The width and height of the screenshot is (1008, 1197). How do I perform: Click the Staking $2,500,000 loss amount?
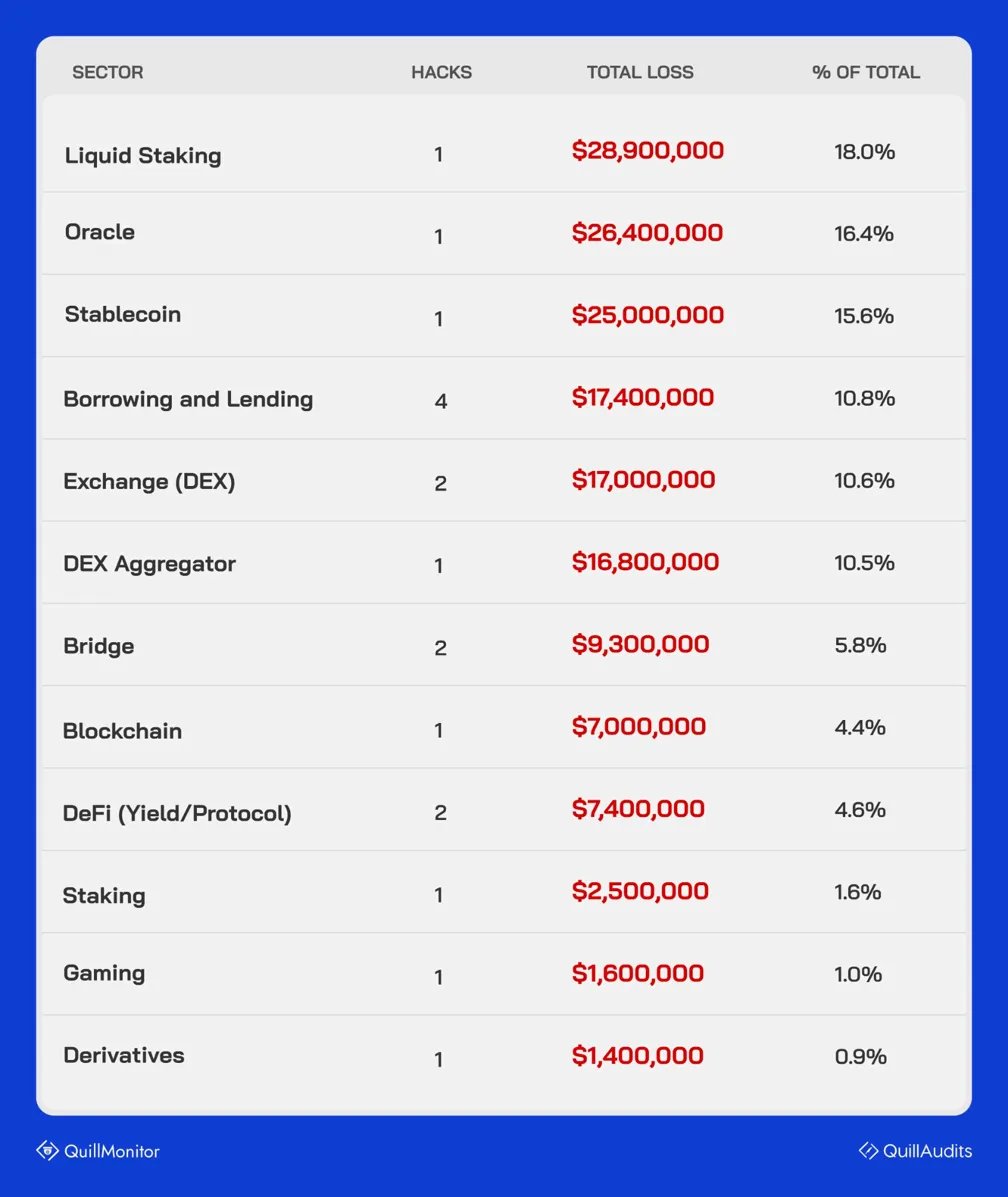click(x=640, y=891)
